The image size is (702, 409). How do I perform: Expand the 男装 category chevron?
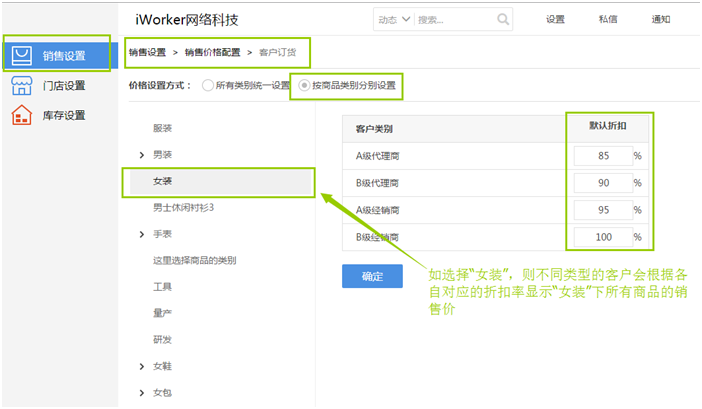[x=142, y=155]
